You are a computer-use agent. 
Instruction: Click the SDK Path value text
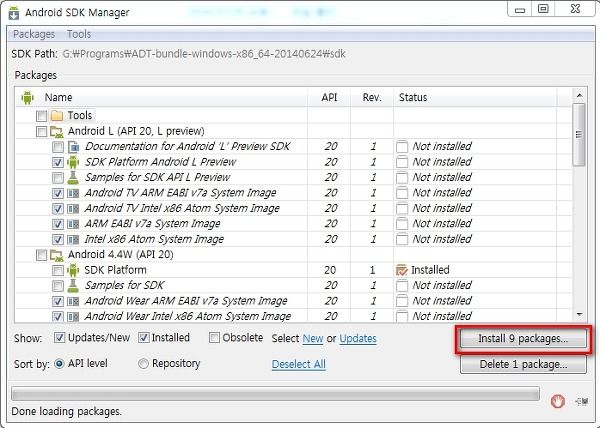[204, 54]
